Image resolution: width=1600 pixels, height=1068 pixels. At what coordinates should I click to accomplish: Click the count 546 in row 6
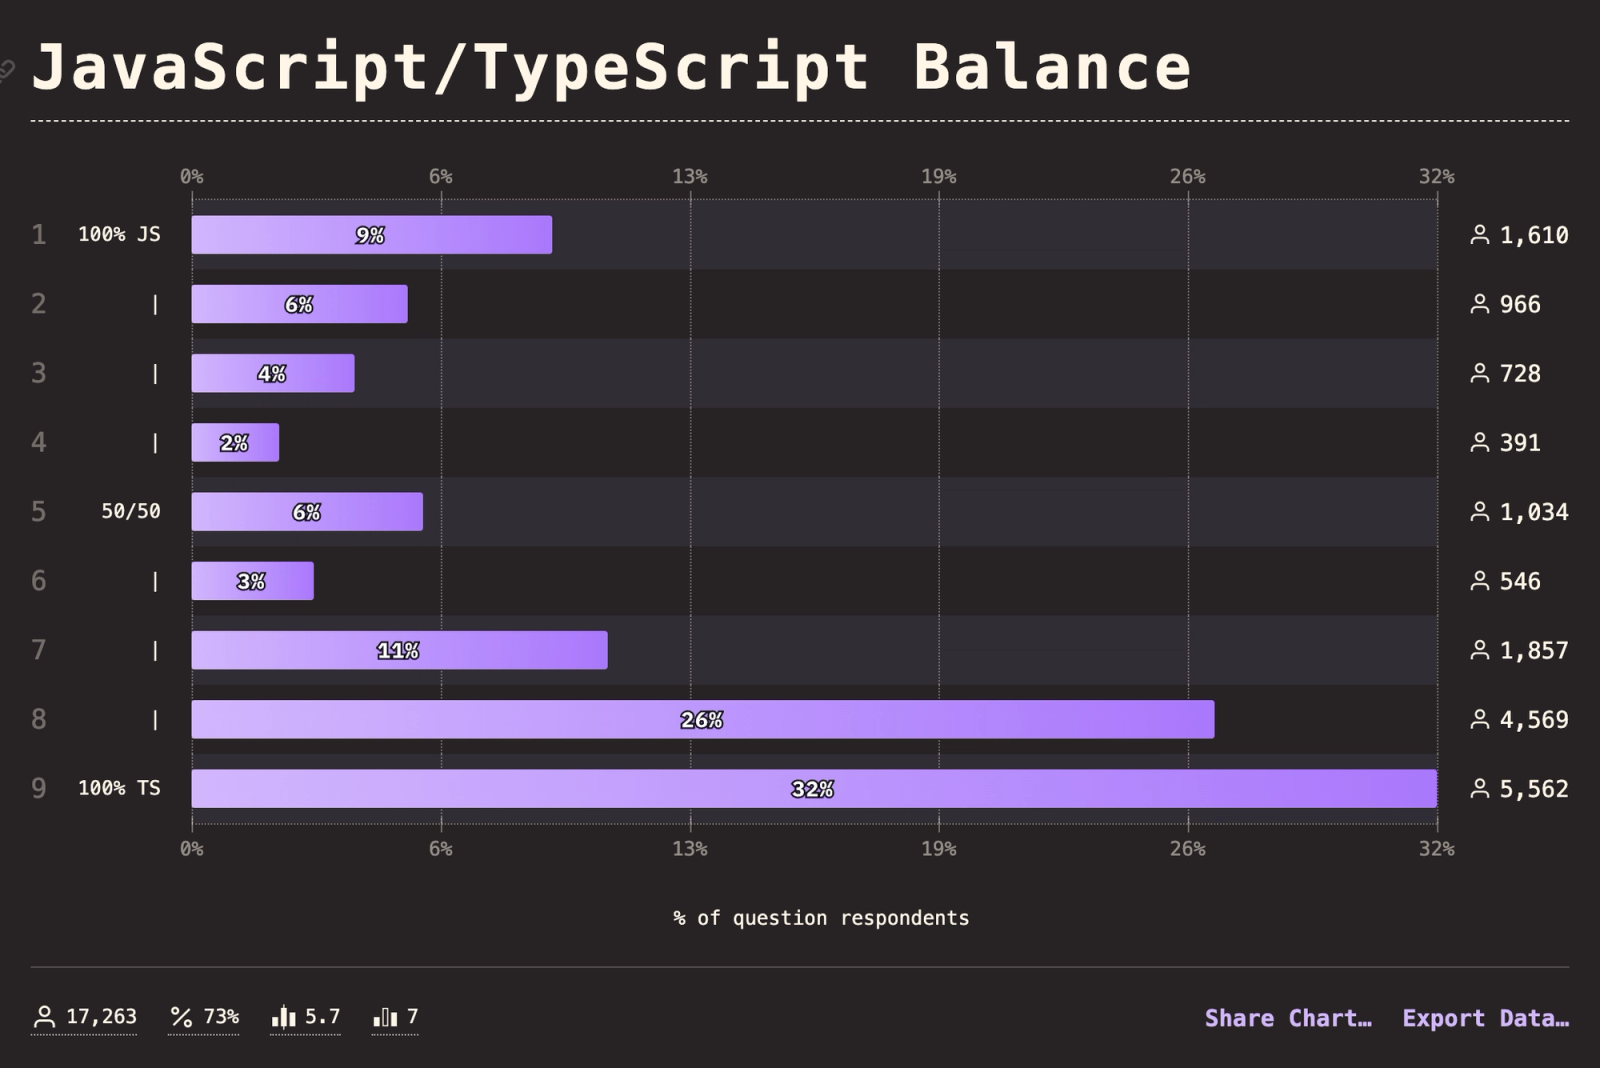(x=1520, y=581)
